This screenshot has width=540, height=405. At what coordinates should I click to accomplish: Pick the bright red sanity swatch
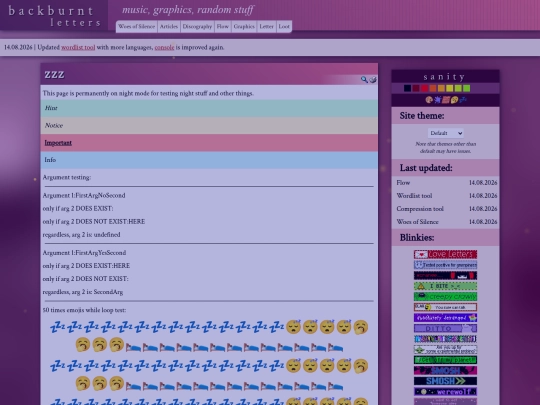click(x=424, y=89)
